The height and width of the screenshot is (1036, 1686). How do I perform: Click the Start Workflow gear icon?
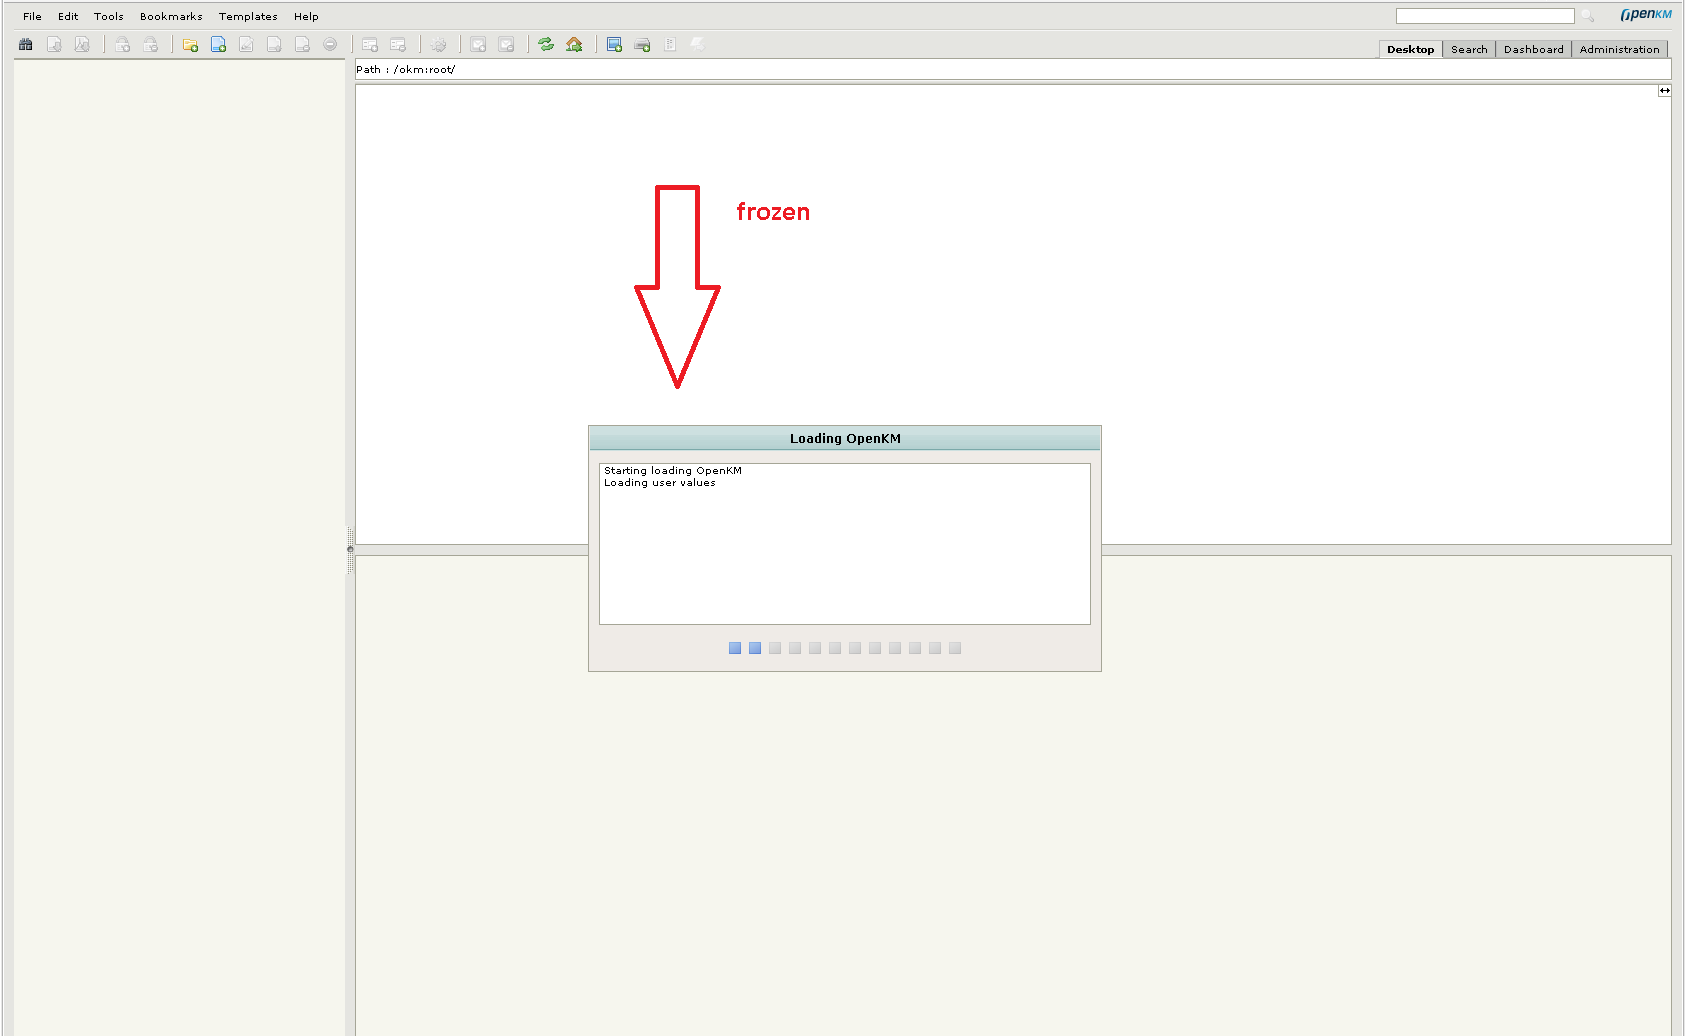tap(440, 44)
